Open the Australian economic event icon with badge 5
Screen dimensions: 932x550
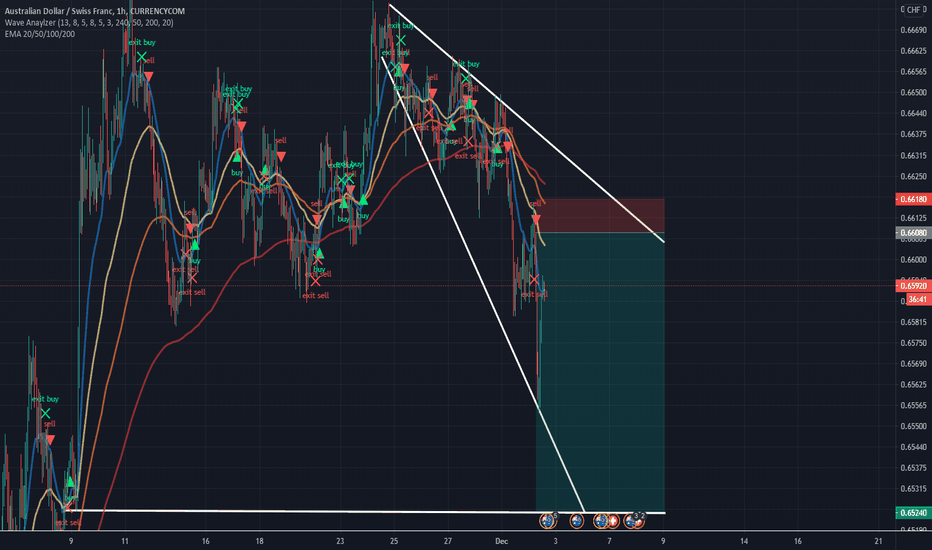547,521
